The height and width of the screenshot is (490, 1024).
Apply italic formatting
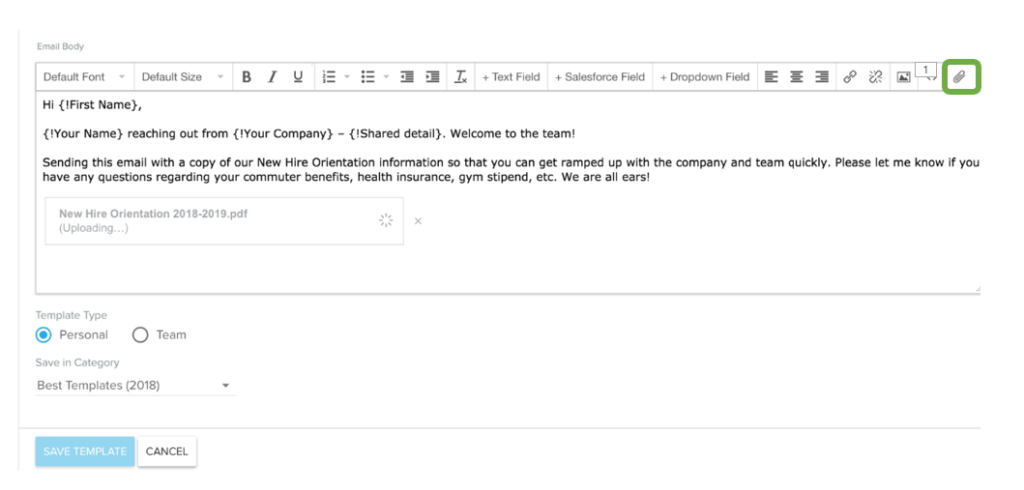pos(272,77)
